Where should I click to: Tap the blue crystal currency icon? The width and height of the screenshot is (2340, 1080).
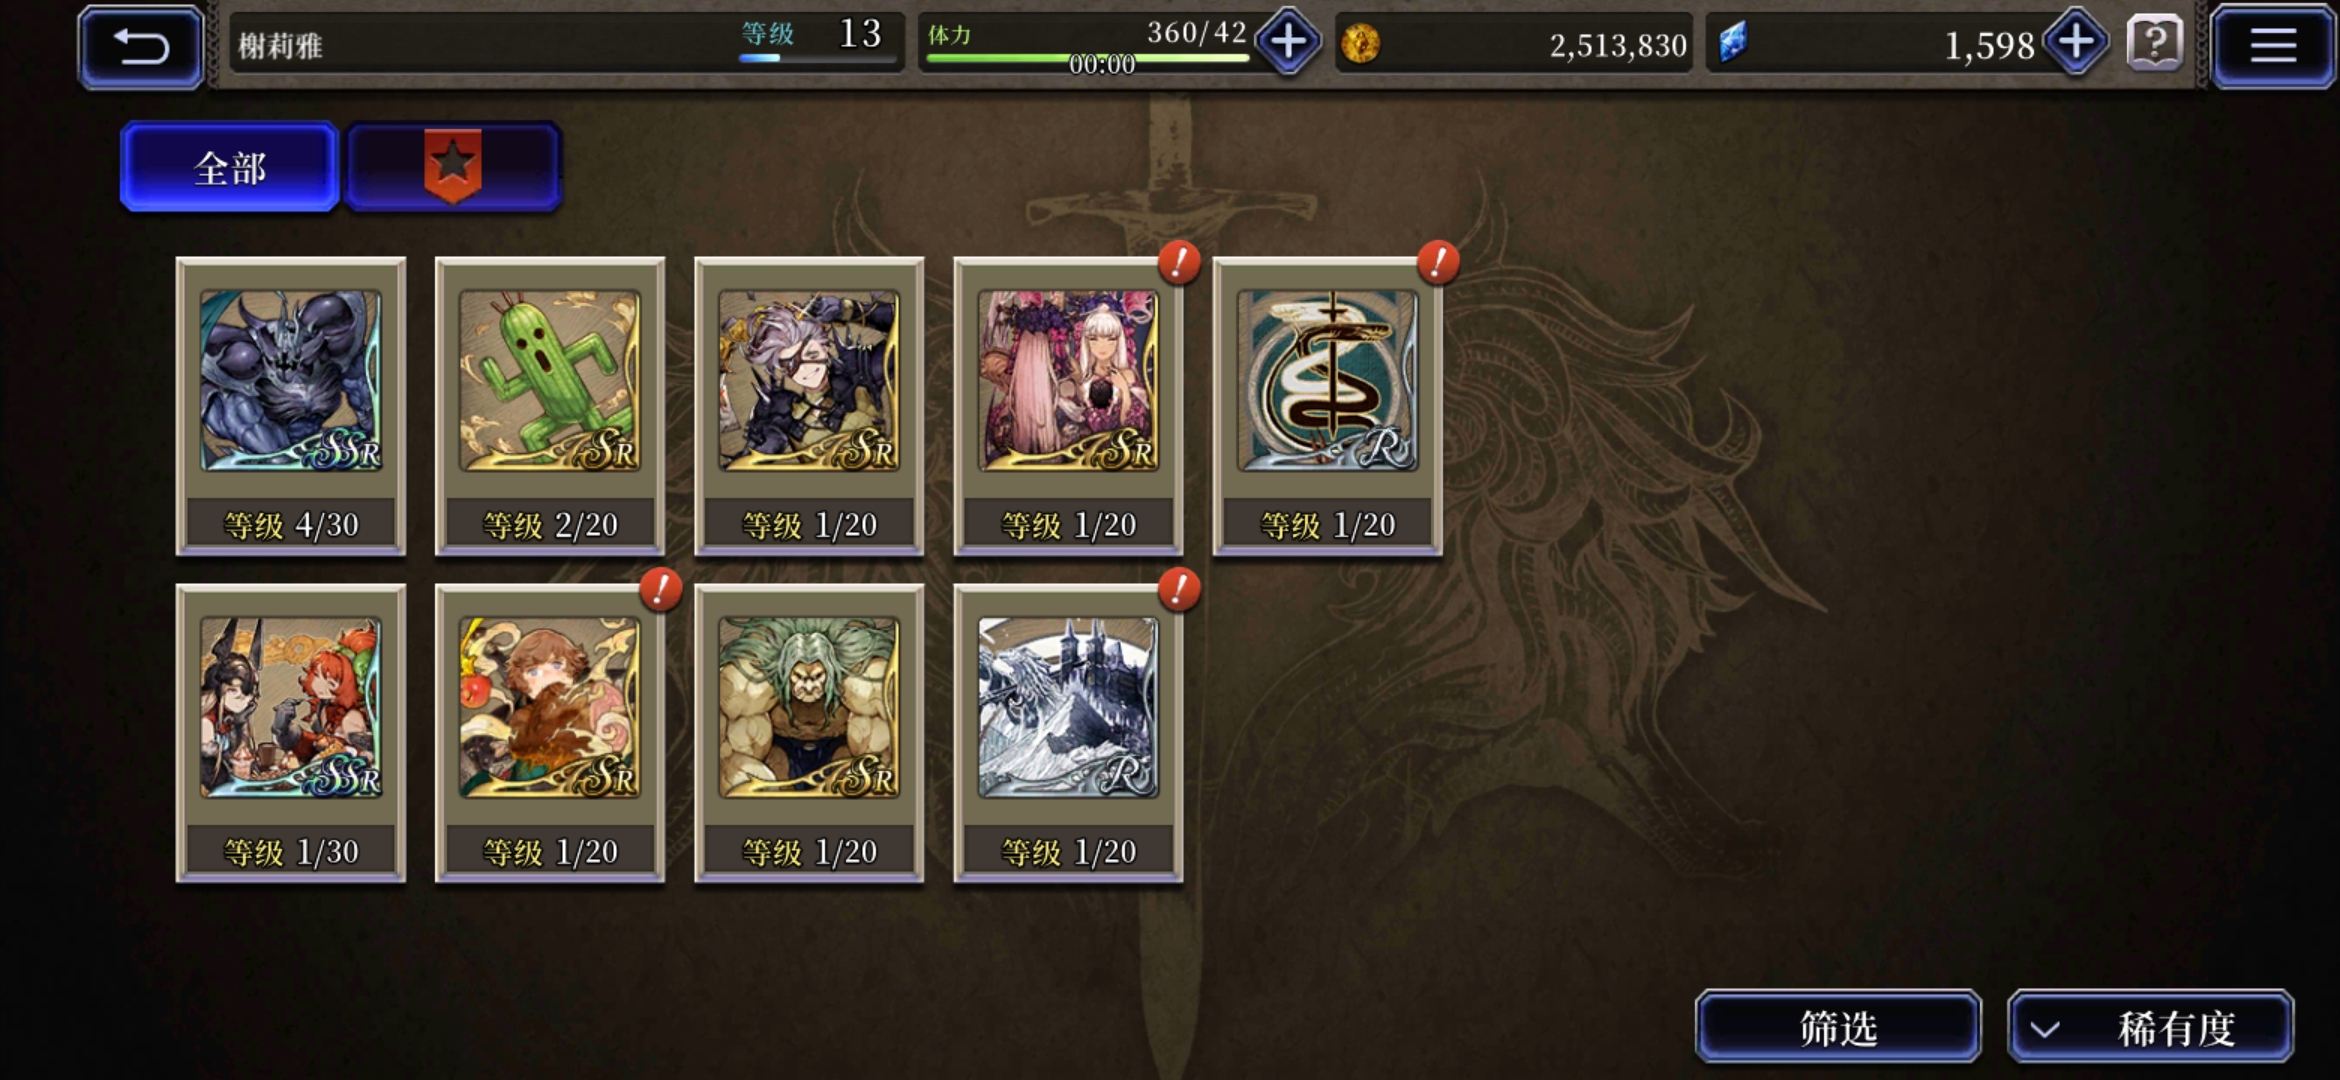pyautogui.click(x=1732, y=43)
